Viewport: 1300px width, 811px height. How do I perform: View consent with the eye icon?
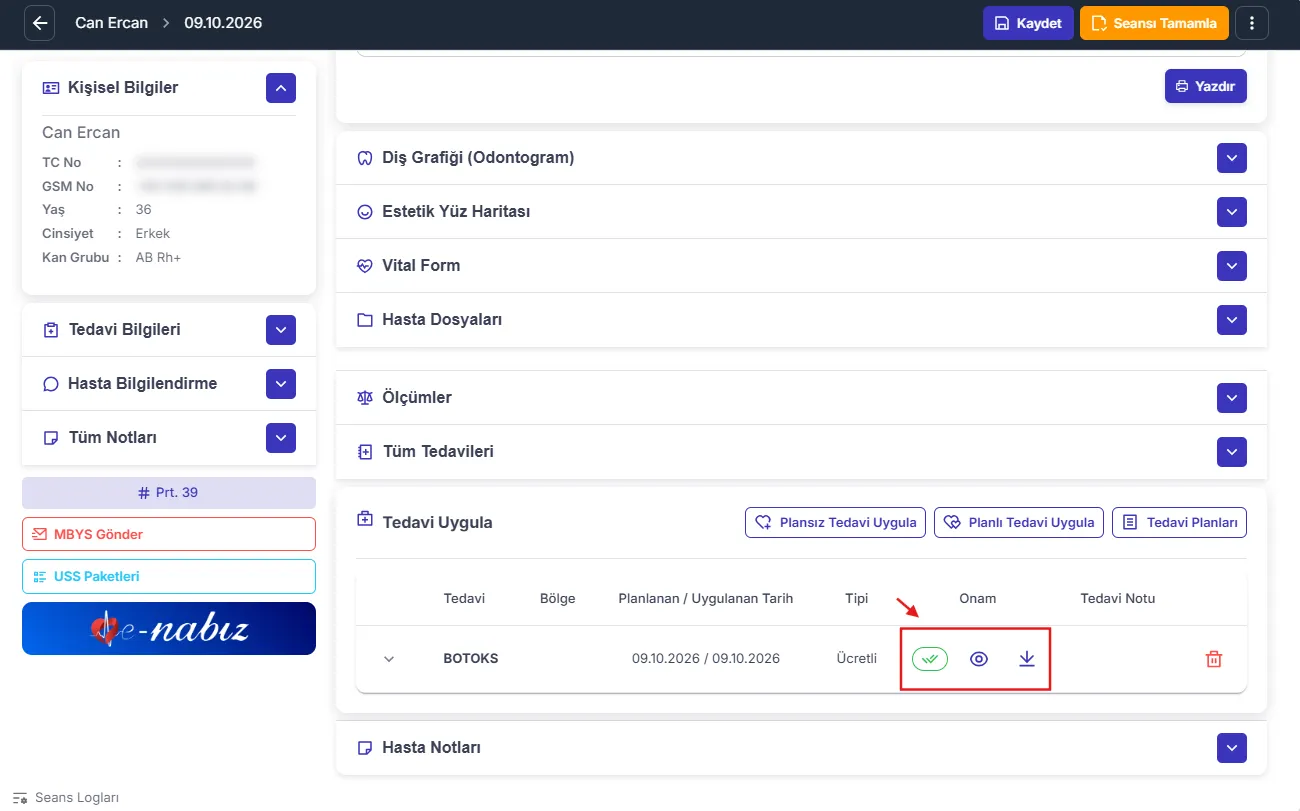click(979, 659)
